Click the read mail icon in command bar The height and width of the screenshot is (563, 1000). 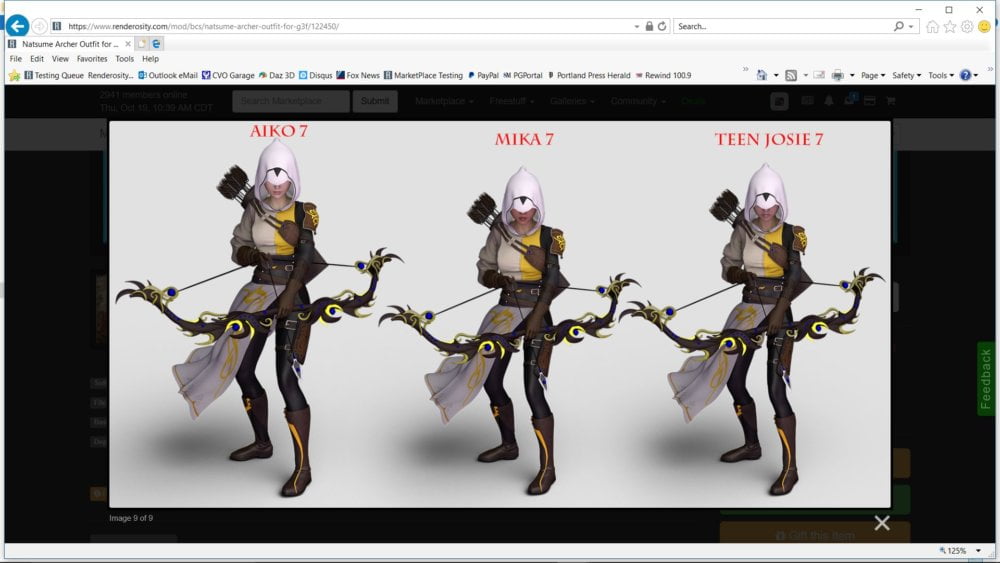pyautogui.click(x=818, y=75)
